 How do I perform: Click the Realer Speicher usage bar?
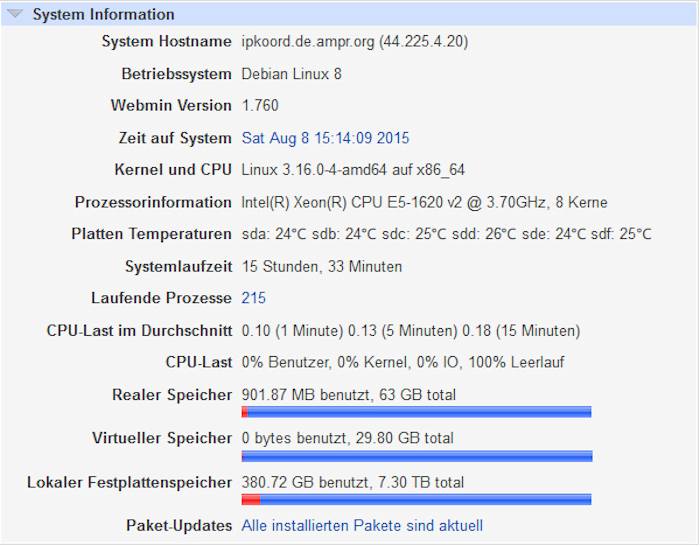tap(416, 412)
